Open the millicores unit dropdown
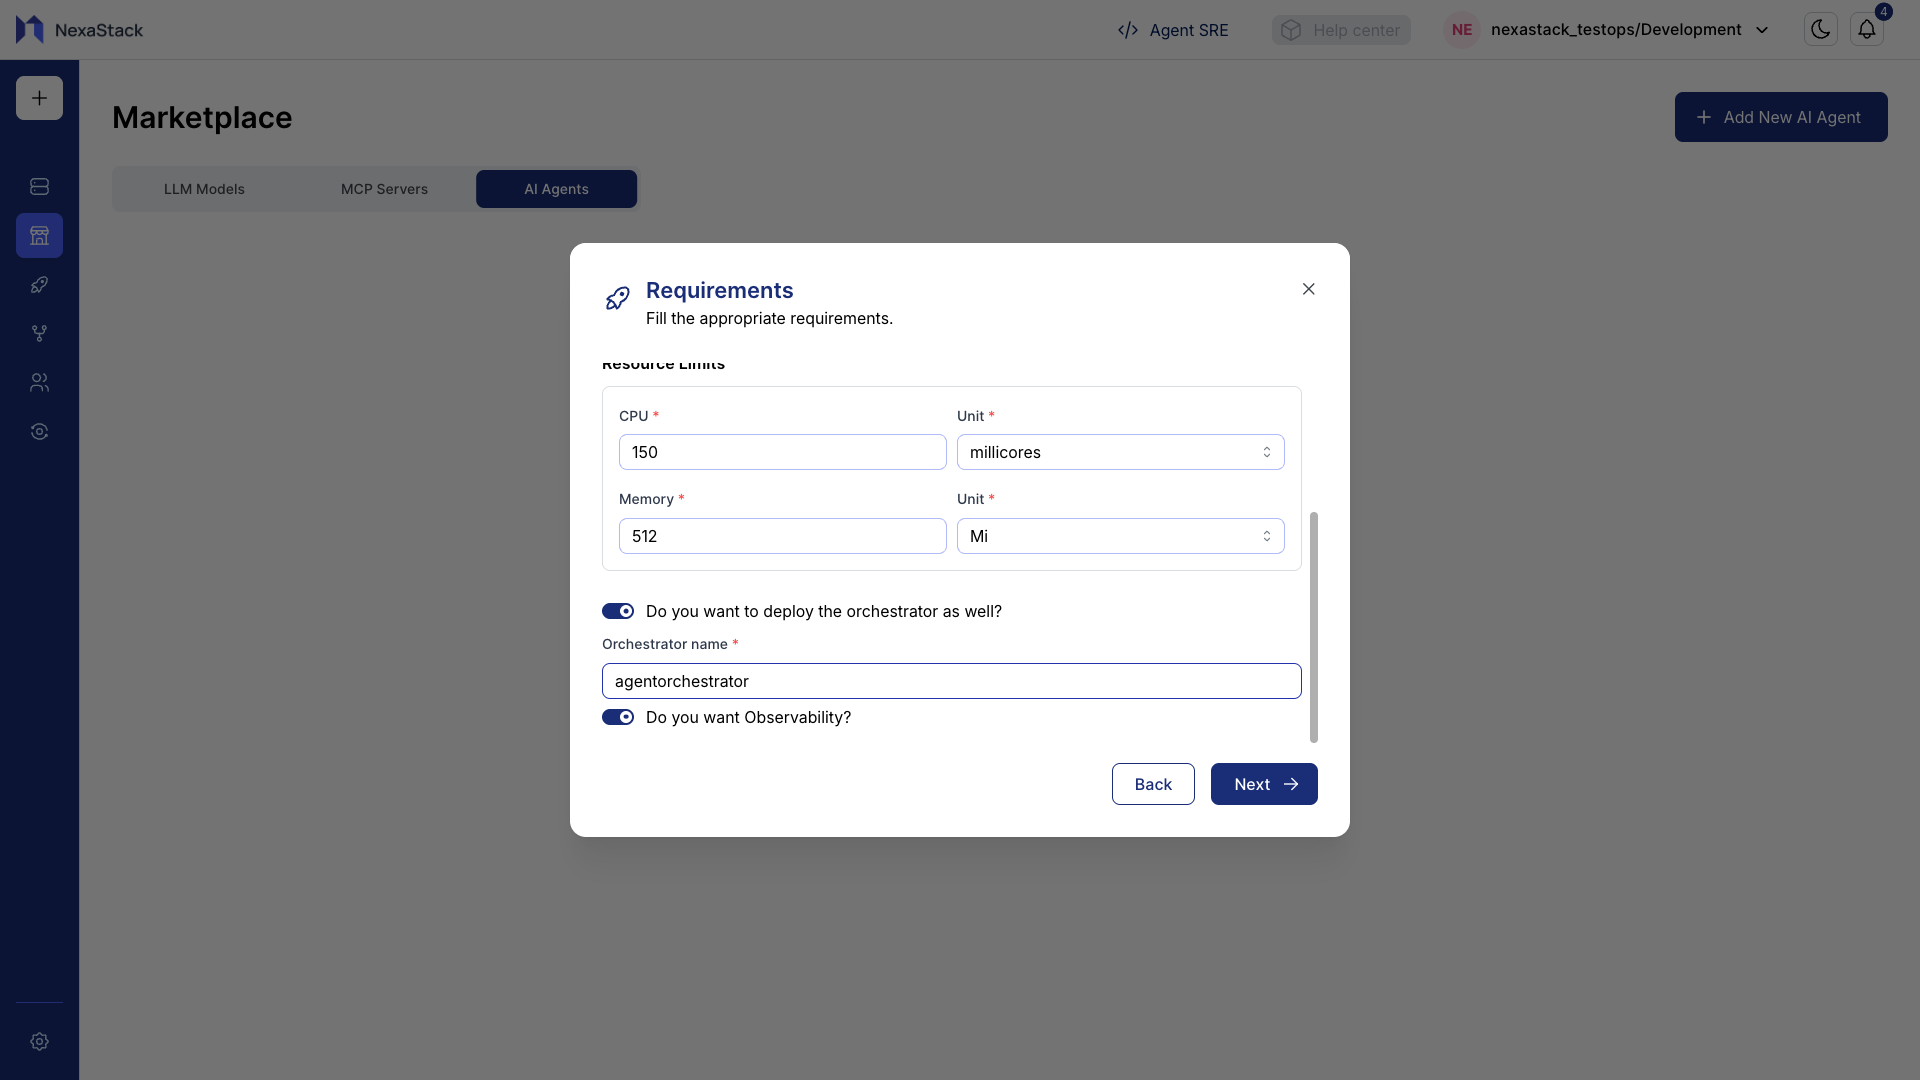 [x=1119, y=452]
